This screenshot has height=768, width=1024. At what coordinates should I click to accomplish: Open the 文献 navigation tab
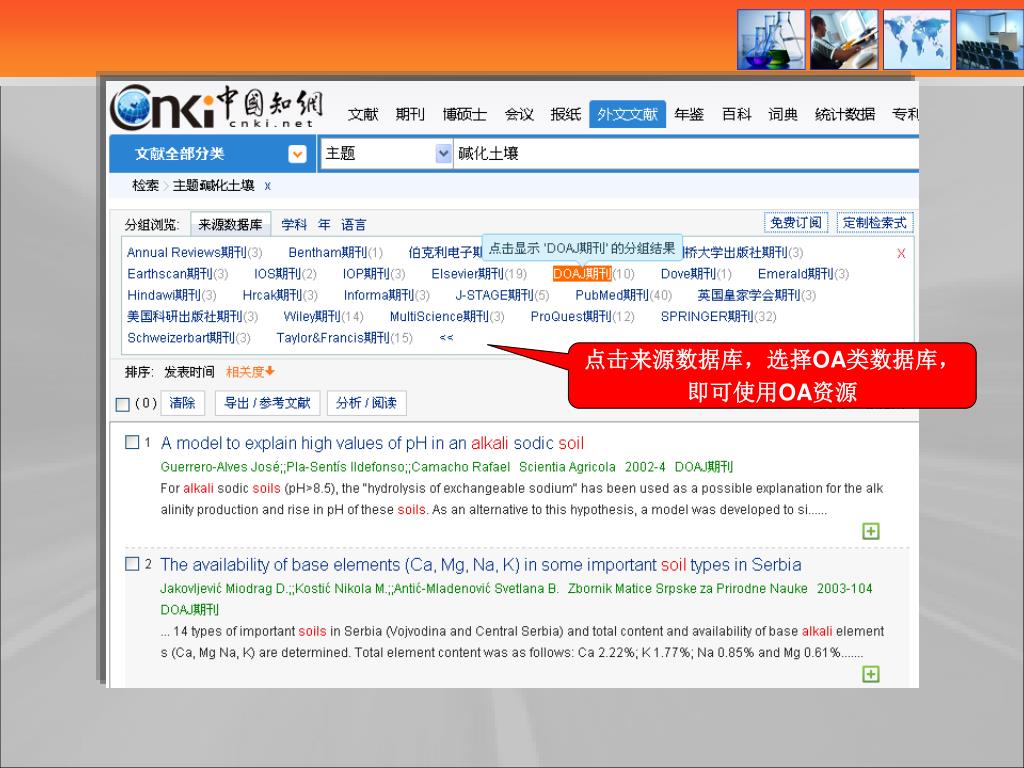coord(363,114)
